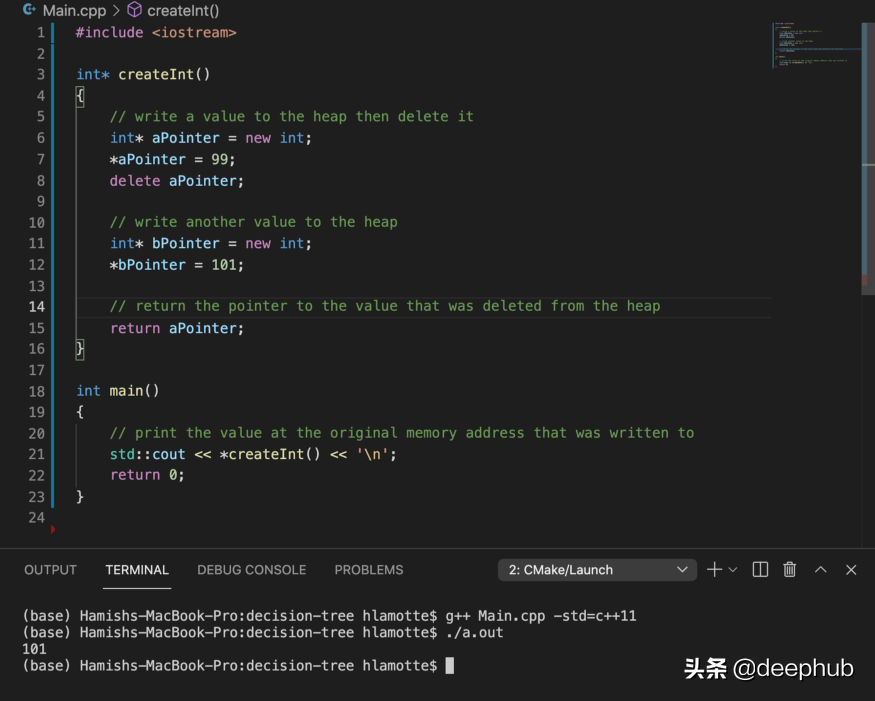Click the '101' terminal output
The image size is (875, 701).
tap(35, 649)
